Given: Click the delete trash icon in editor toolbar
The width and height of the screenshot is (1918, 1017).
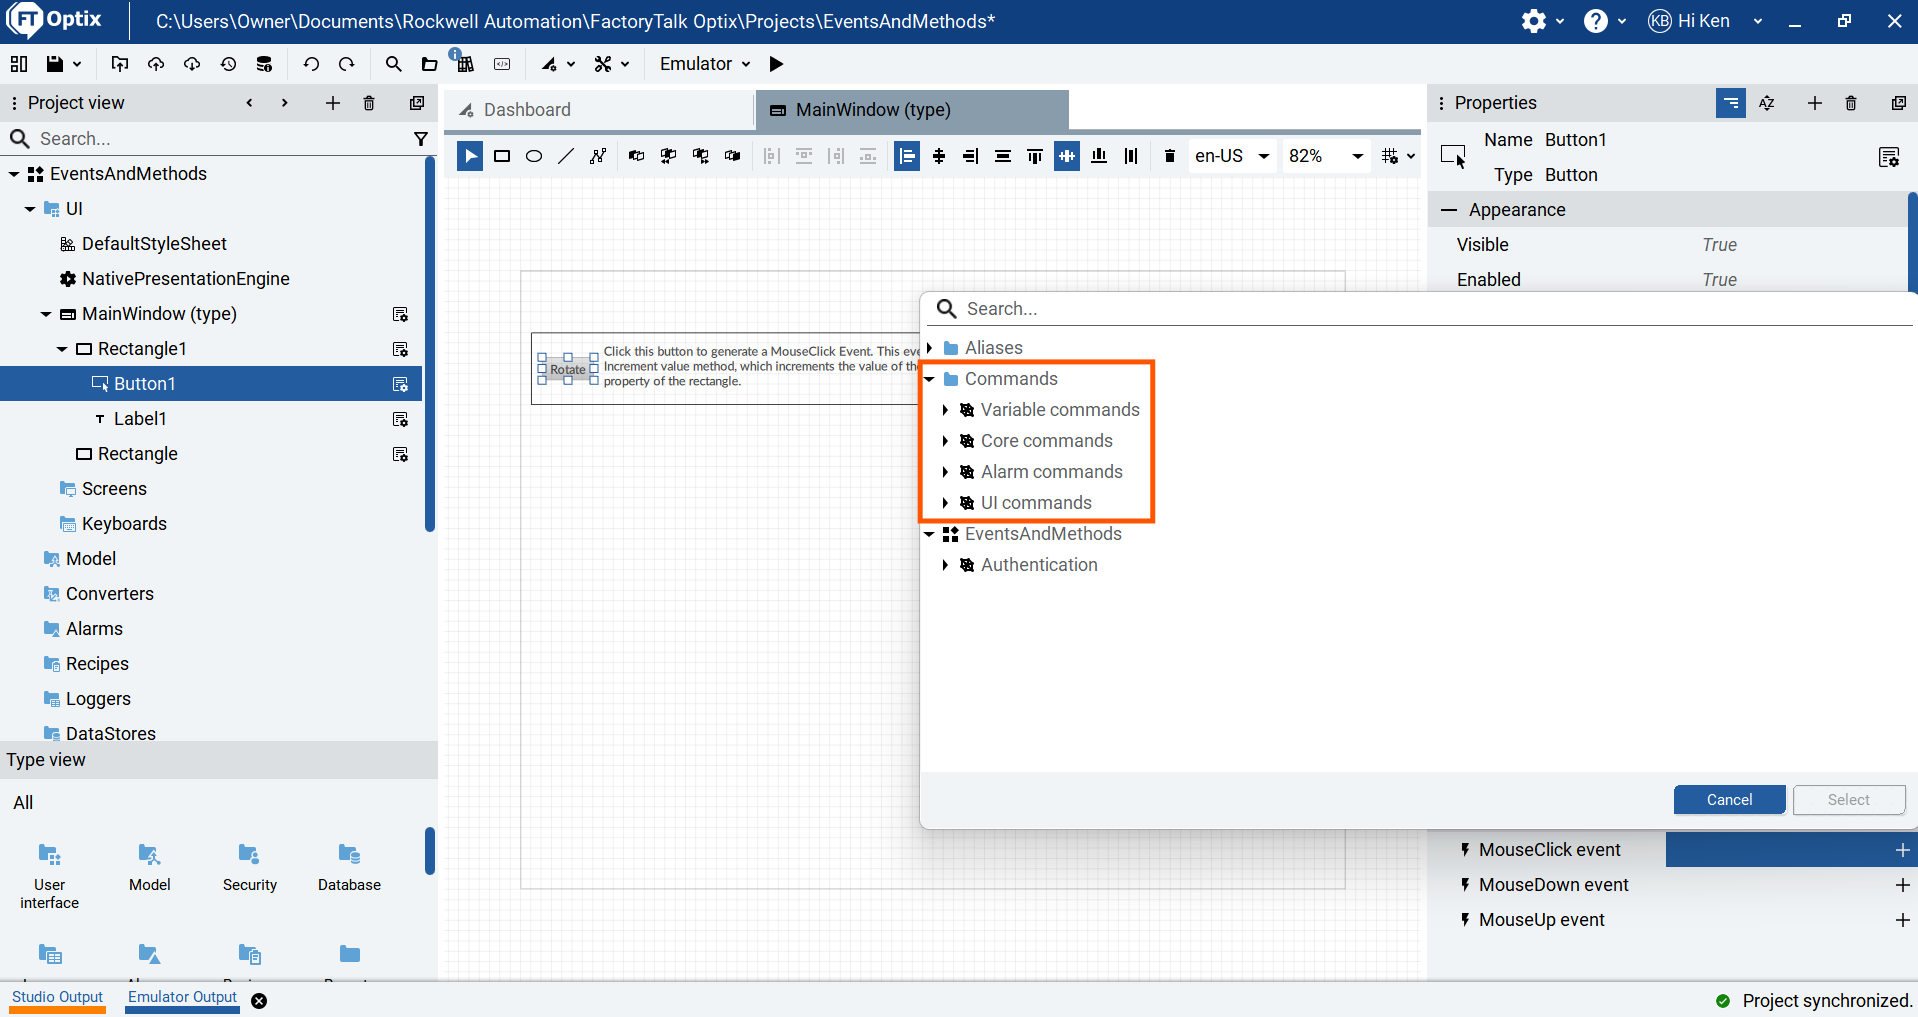Looking at the screenshot, I should coord(1169,156).
